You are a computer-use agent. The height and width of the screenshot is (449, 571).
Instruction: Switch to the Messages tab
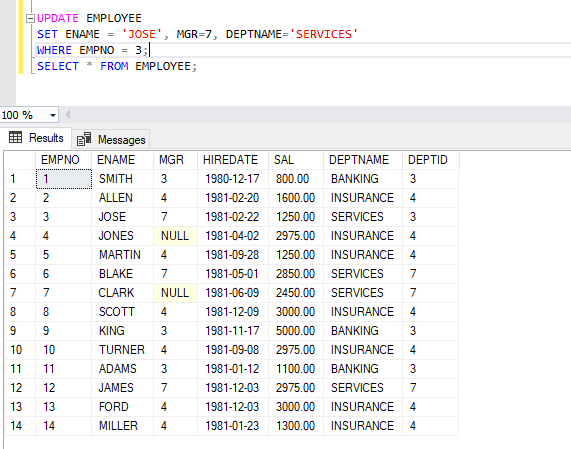click(111, 139)
